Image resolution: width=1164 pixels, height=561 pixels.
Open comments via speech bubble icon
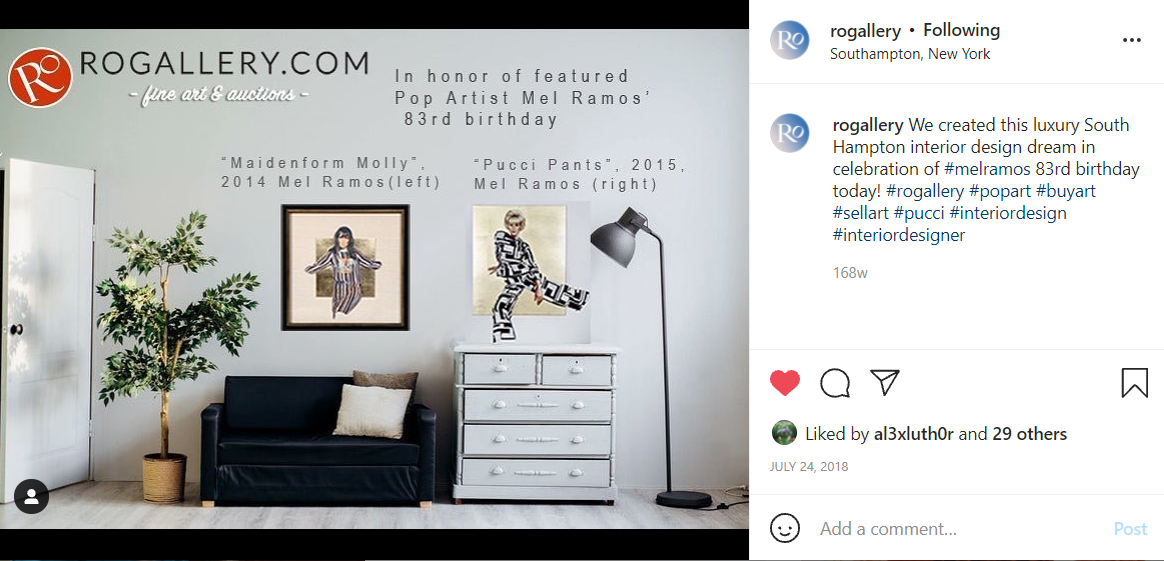[x=834, y=383]
